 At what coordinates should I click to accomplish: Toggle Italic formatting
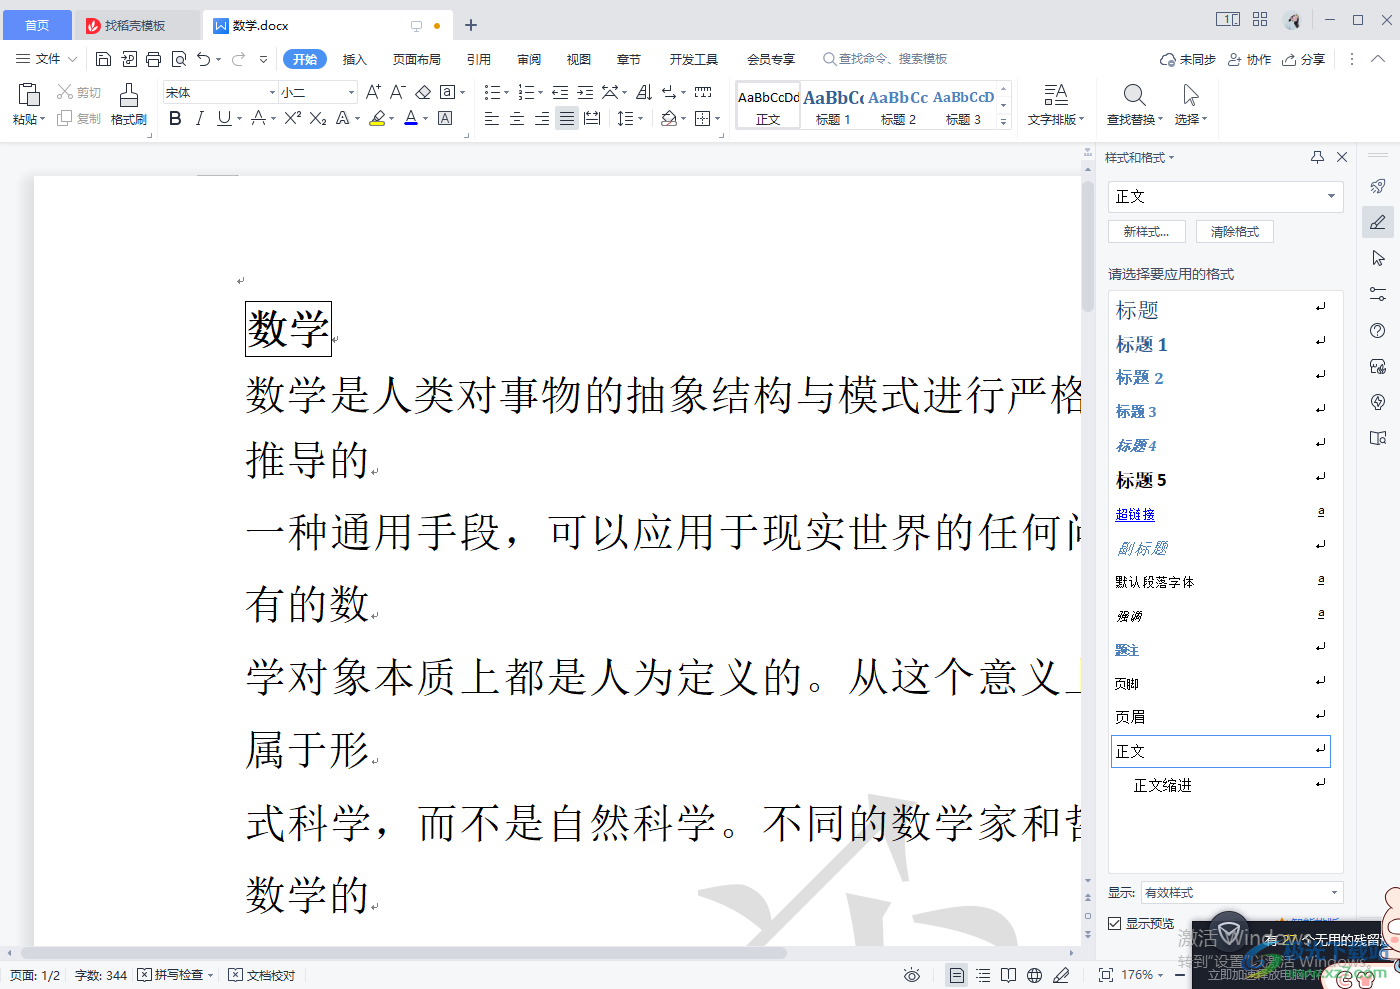[x=199, y=118]
